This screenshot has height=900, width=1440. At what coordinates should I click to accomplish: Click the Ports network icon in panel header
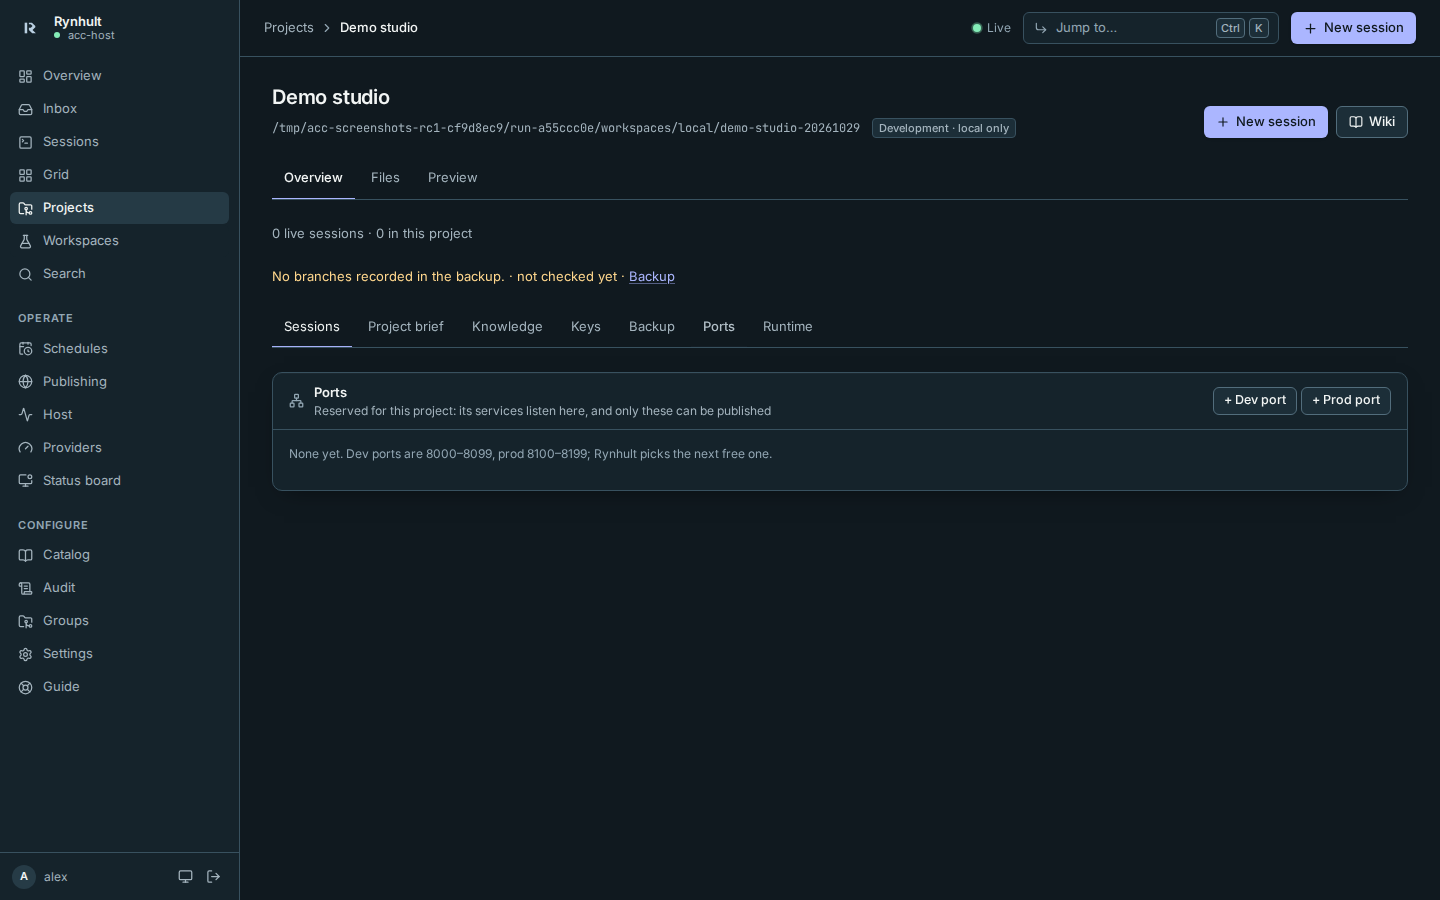click(x=297, y=401)
